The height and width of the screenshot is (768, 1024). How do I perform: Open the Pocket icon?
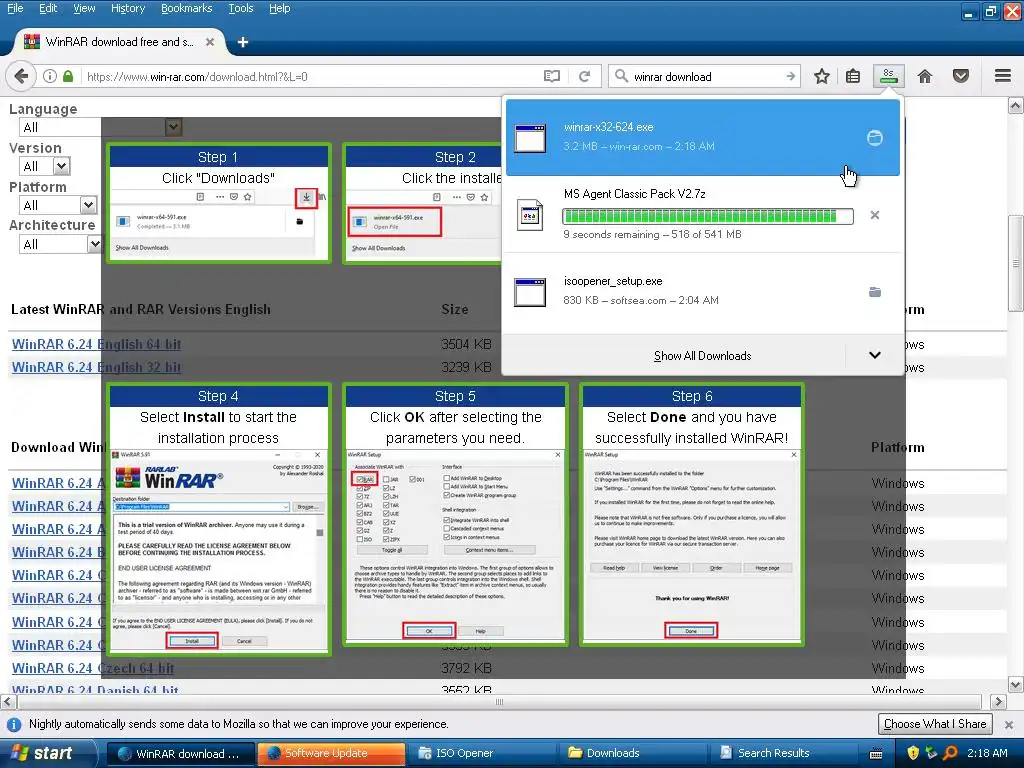coord(961,76)
